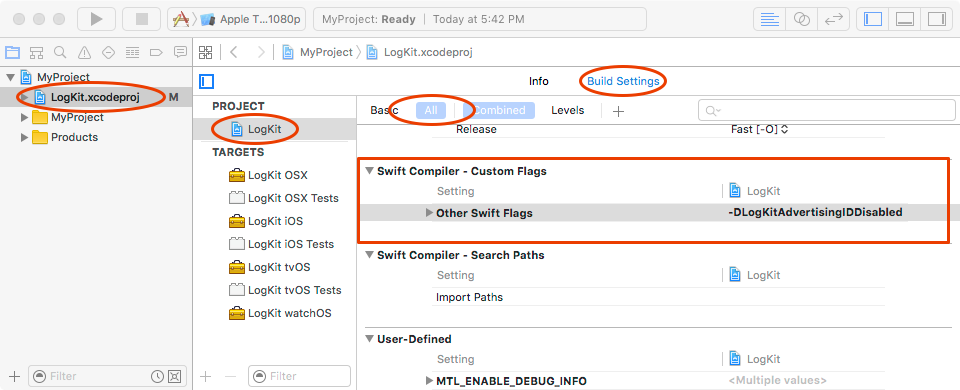
Task: Hide the project and targets list
Action: [206, 81]
